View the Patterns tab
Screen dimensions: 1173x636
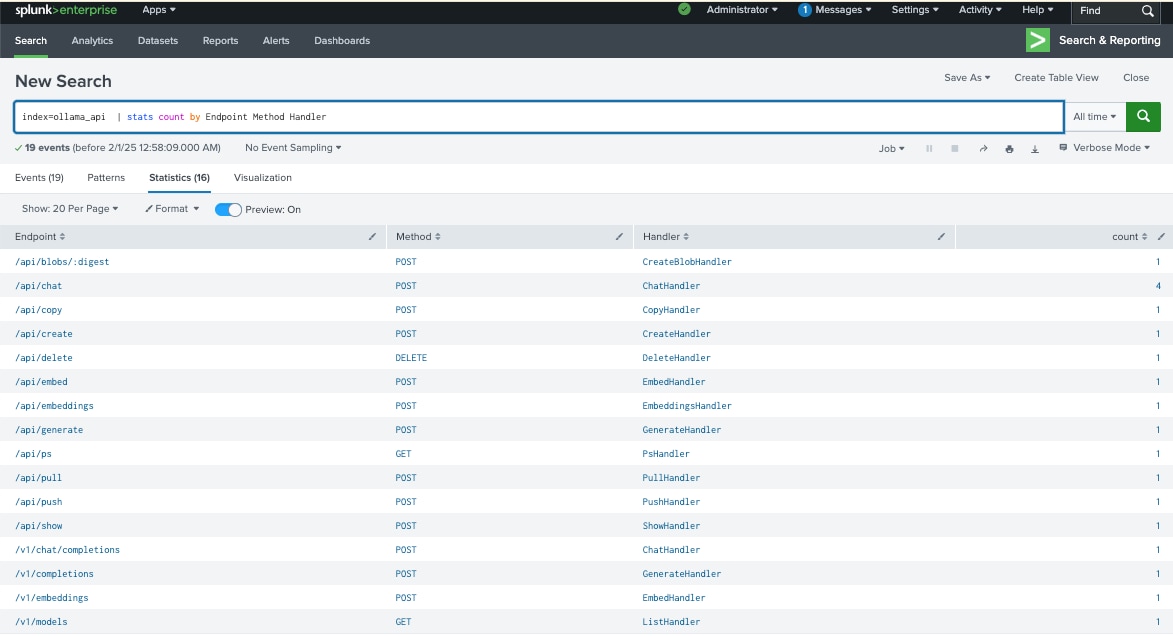point(106,178)
